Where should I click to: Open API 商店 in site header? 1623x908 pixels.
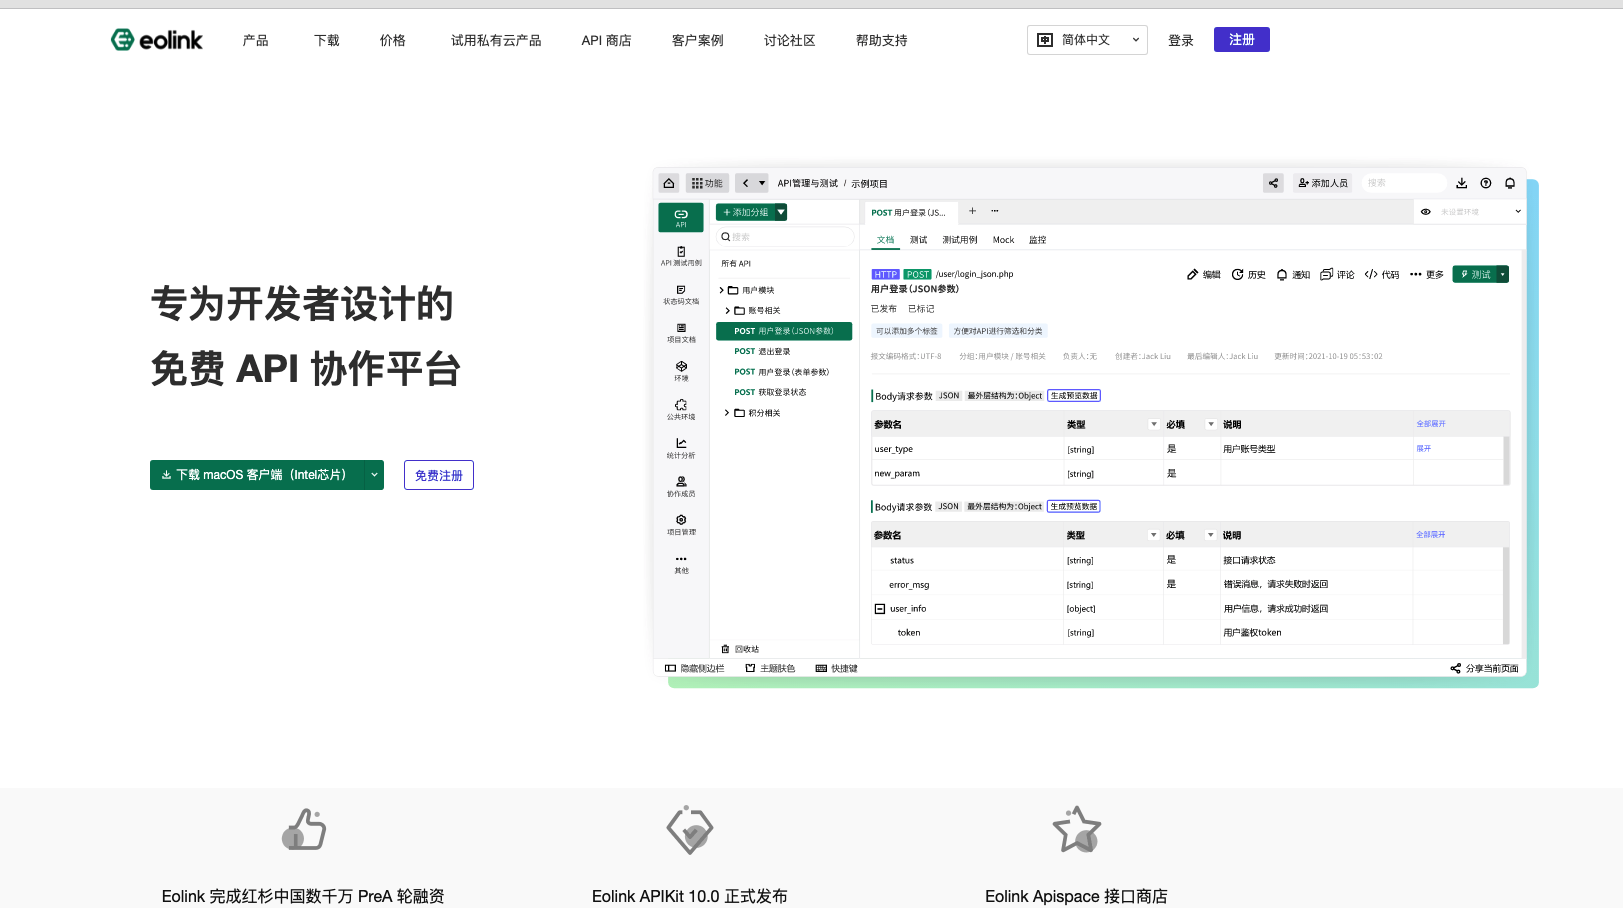click(x=606, y=40)
